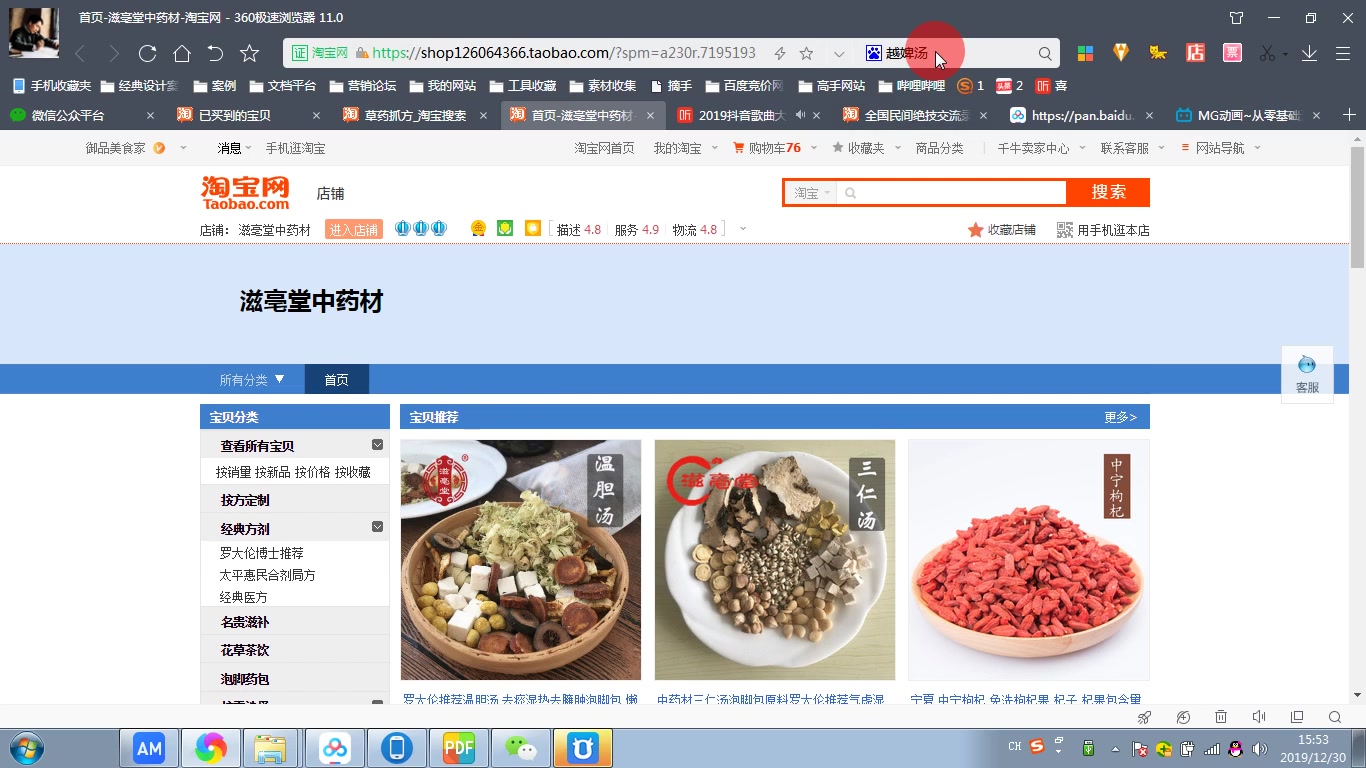Open the browser main menu icon
The height and width of the screenshot is (768, 1366).
[x=1343, y=53]
